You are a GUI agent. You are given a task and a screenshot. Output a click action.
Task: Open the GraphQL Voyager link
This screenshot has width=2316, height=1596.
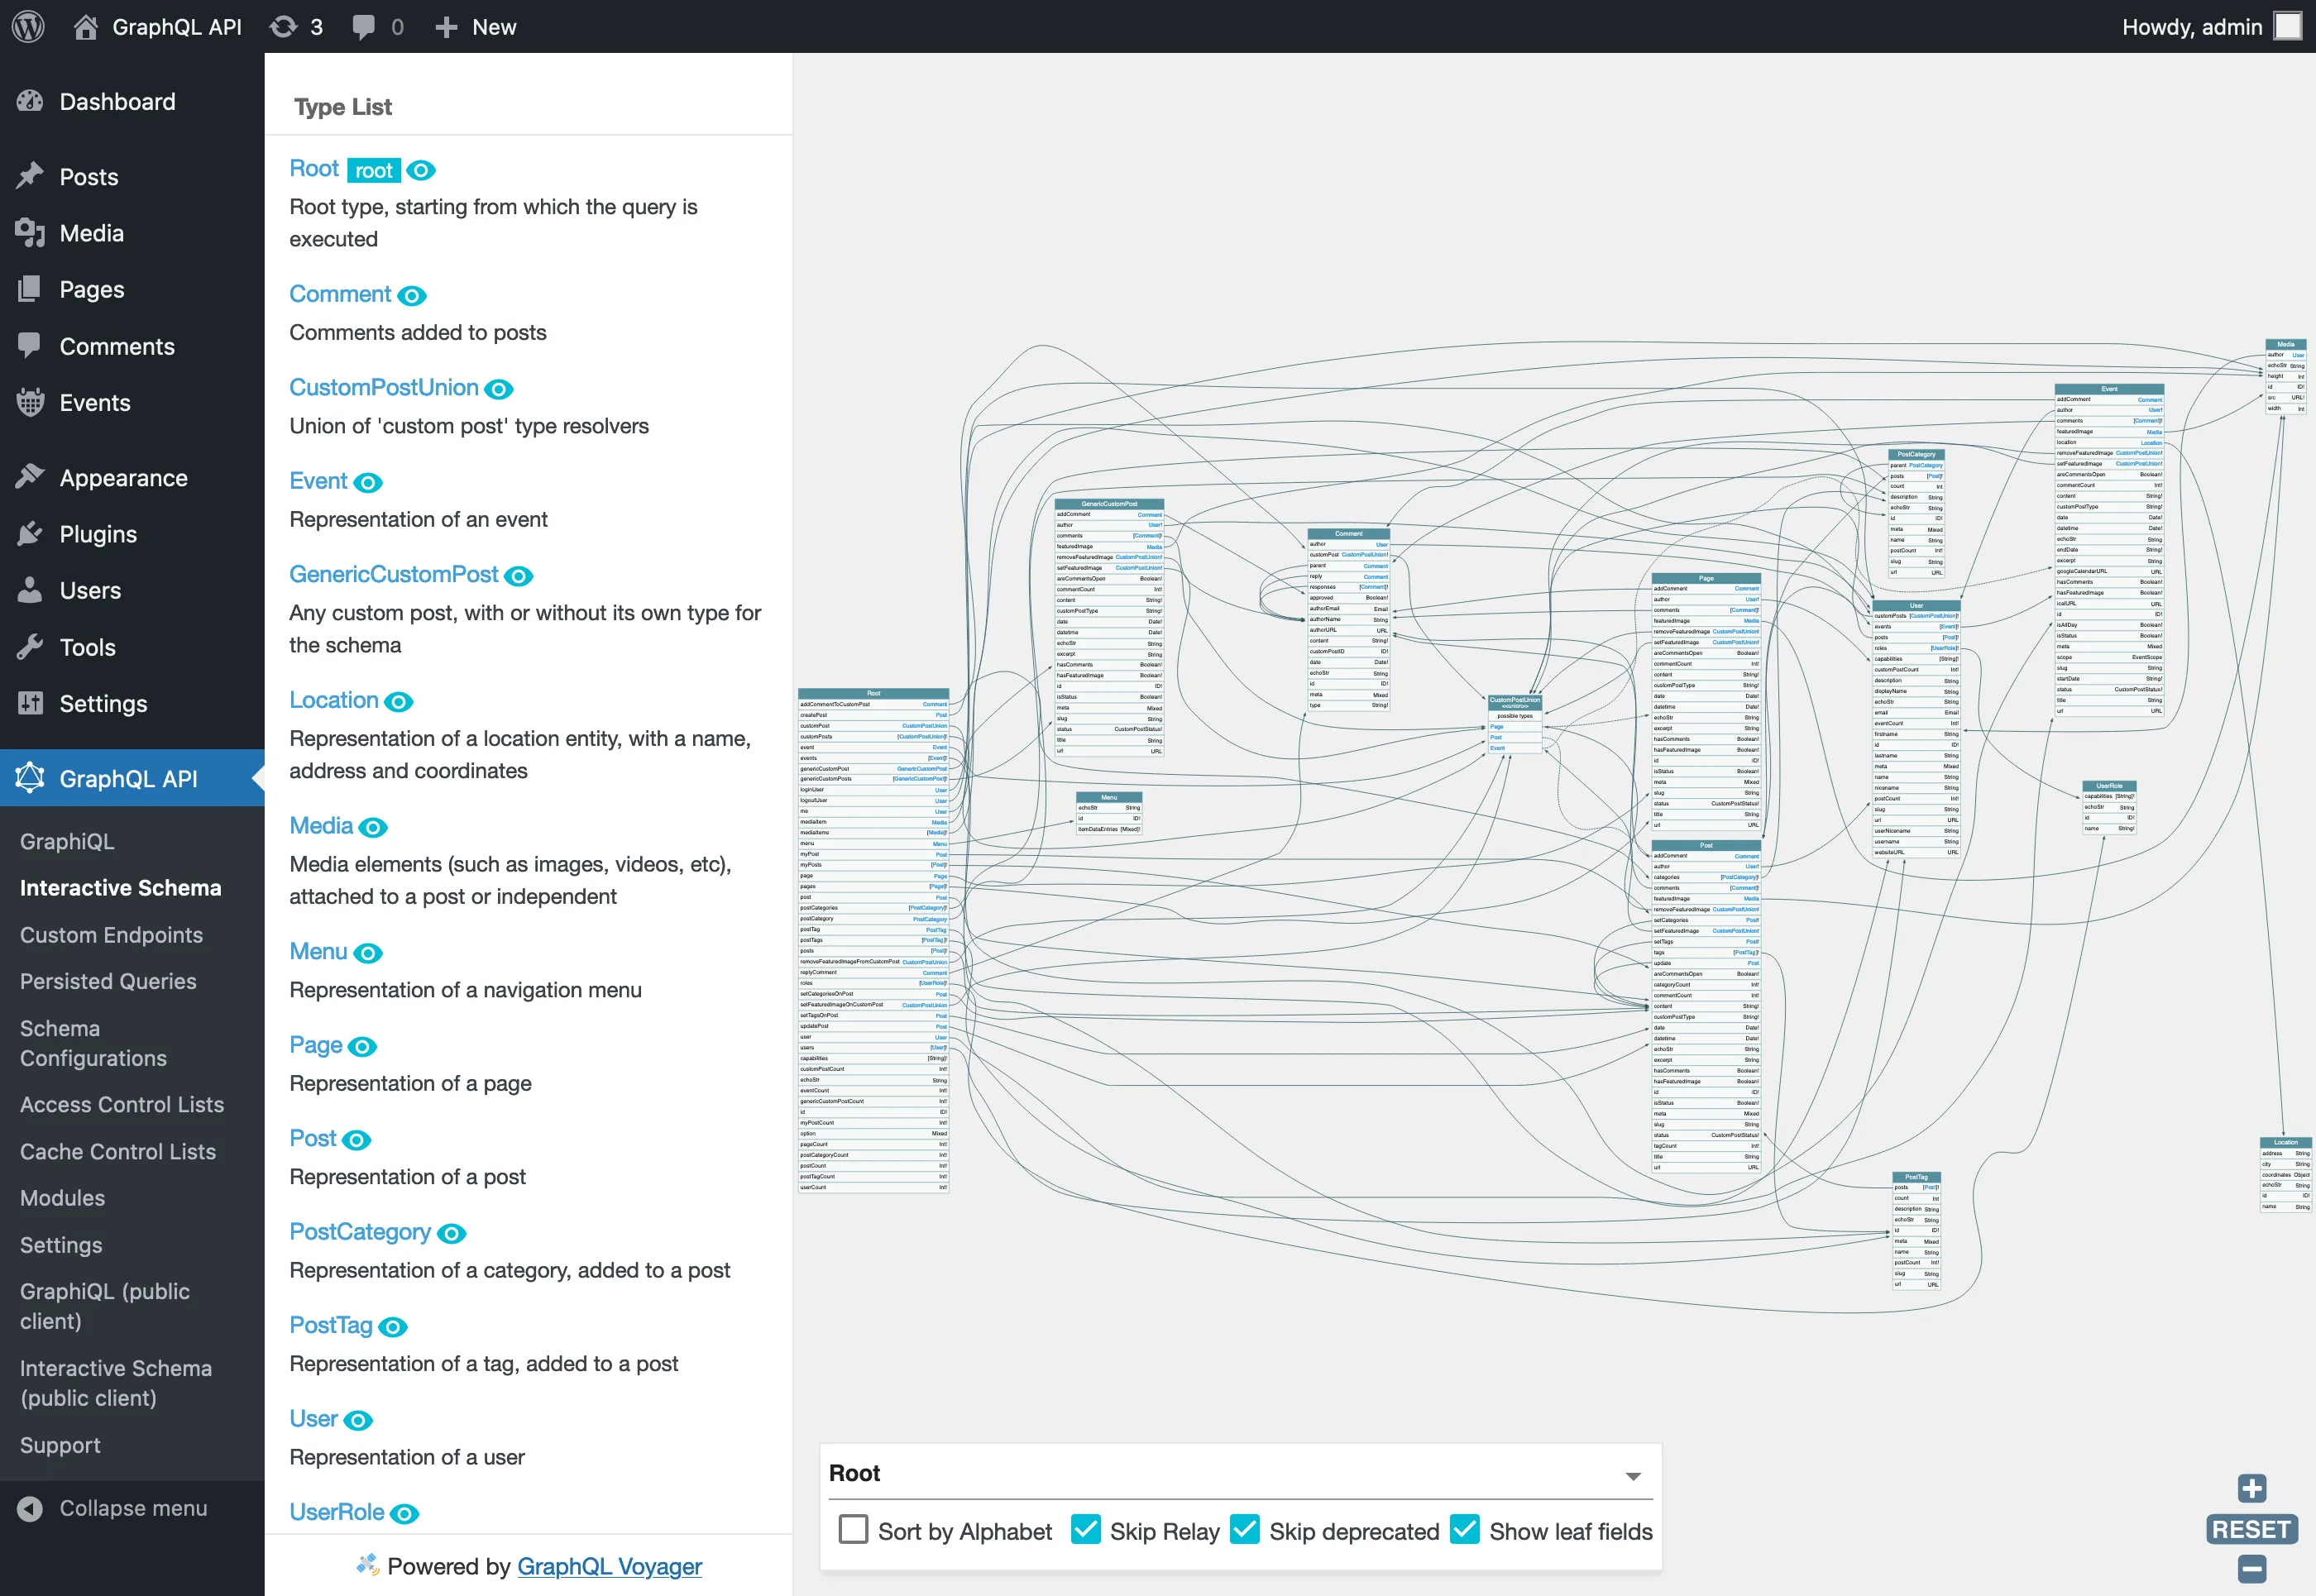tap(609, 1566)
